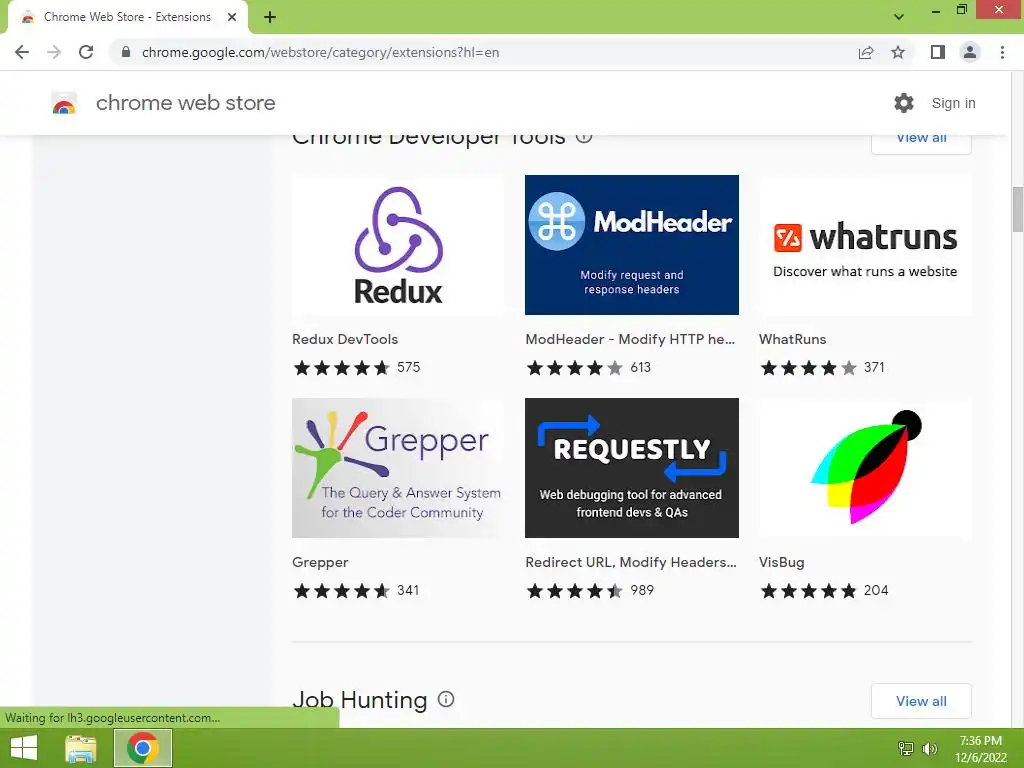The height and width of the screenshot is (768, 1024).
Task: Open the whatruns extension thumbnail
Action: tap(865, 245)
